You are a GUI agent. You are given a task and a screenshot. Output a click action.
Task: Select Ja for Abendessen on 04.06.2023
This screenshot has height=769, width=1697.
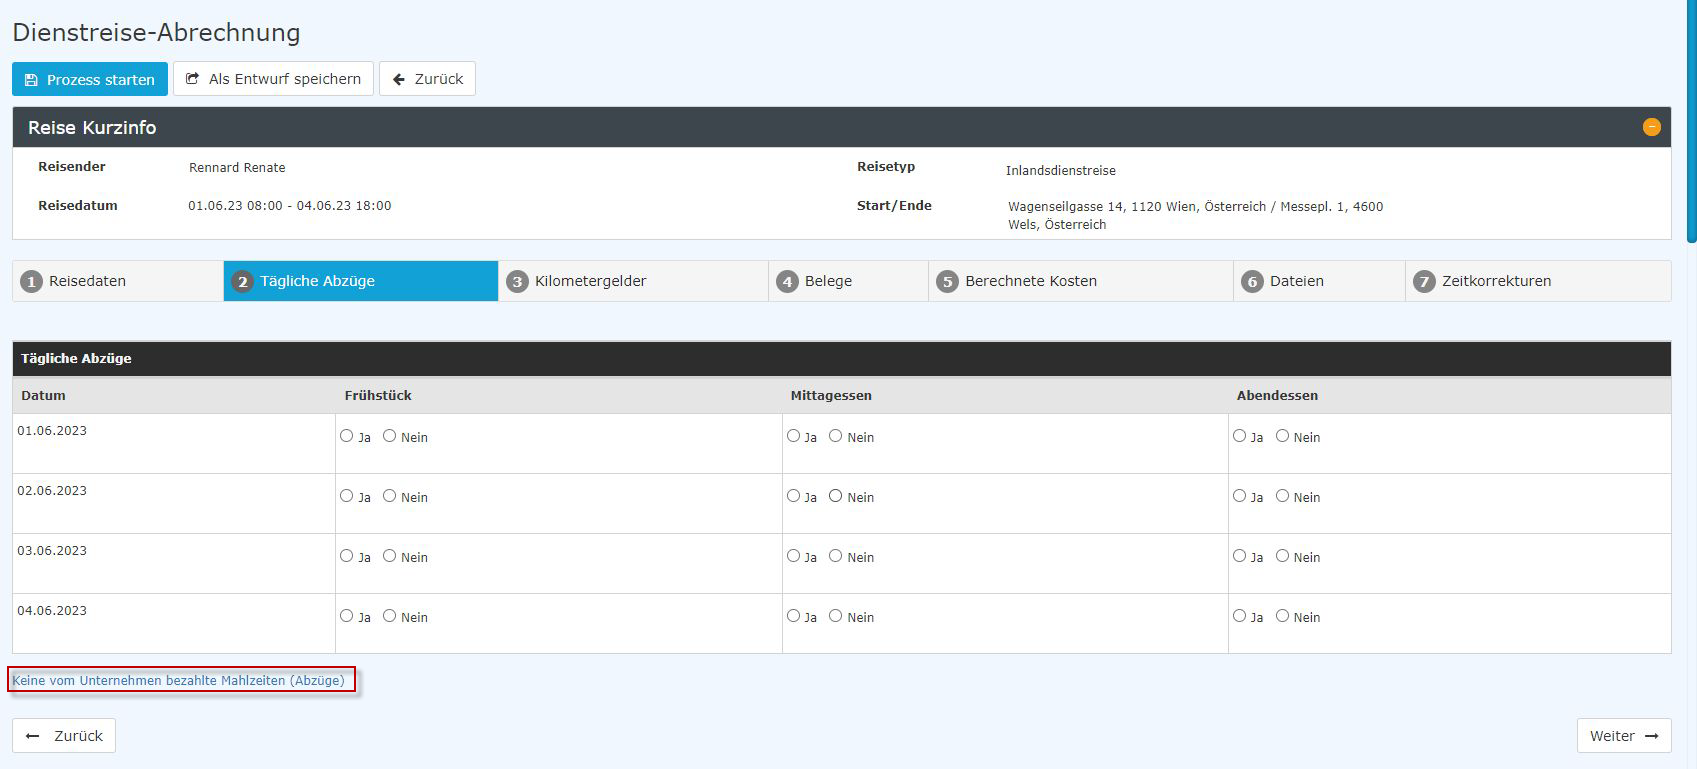click(1240, 616)
